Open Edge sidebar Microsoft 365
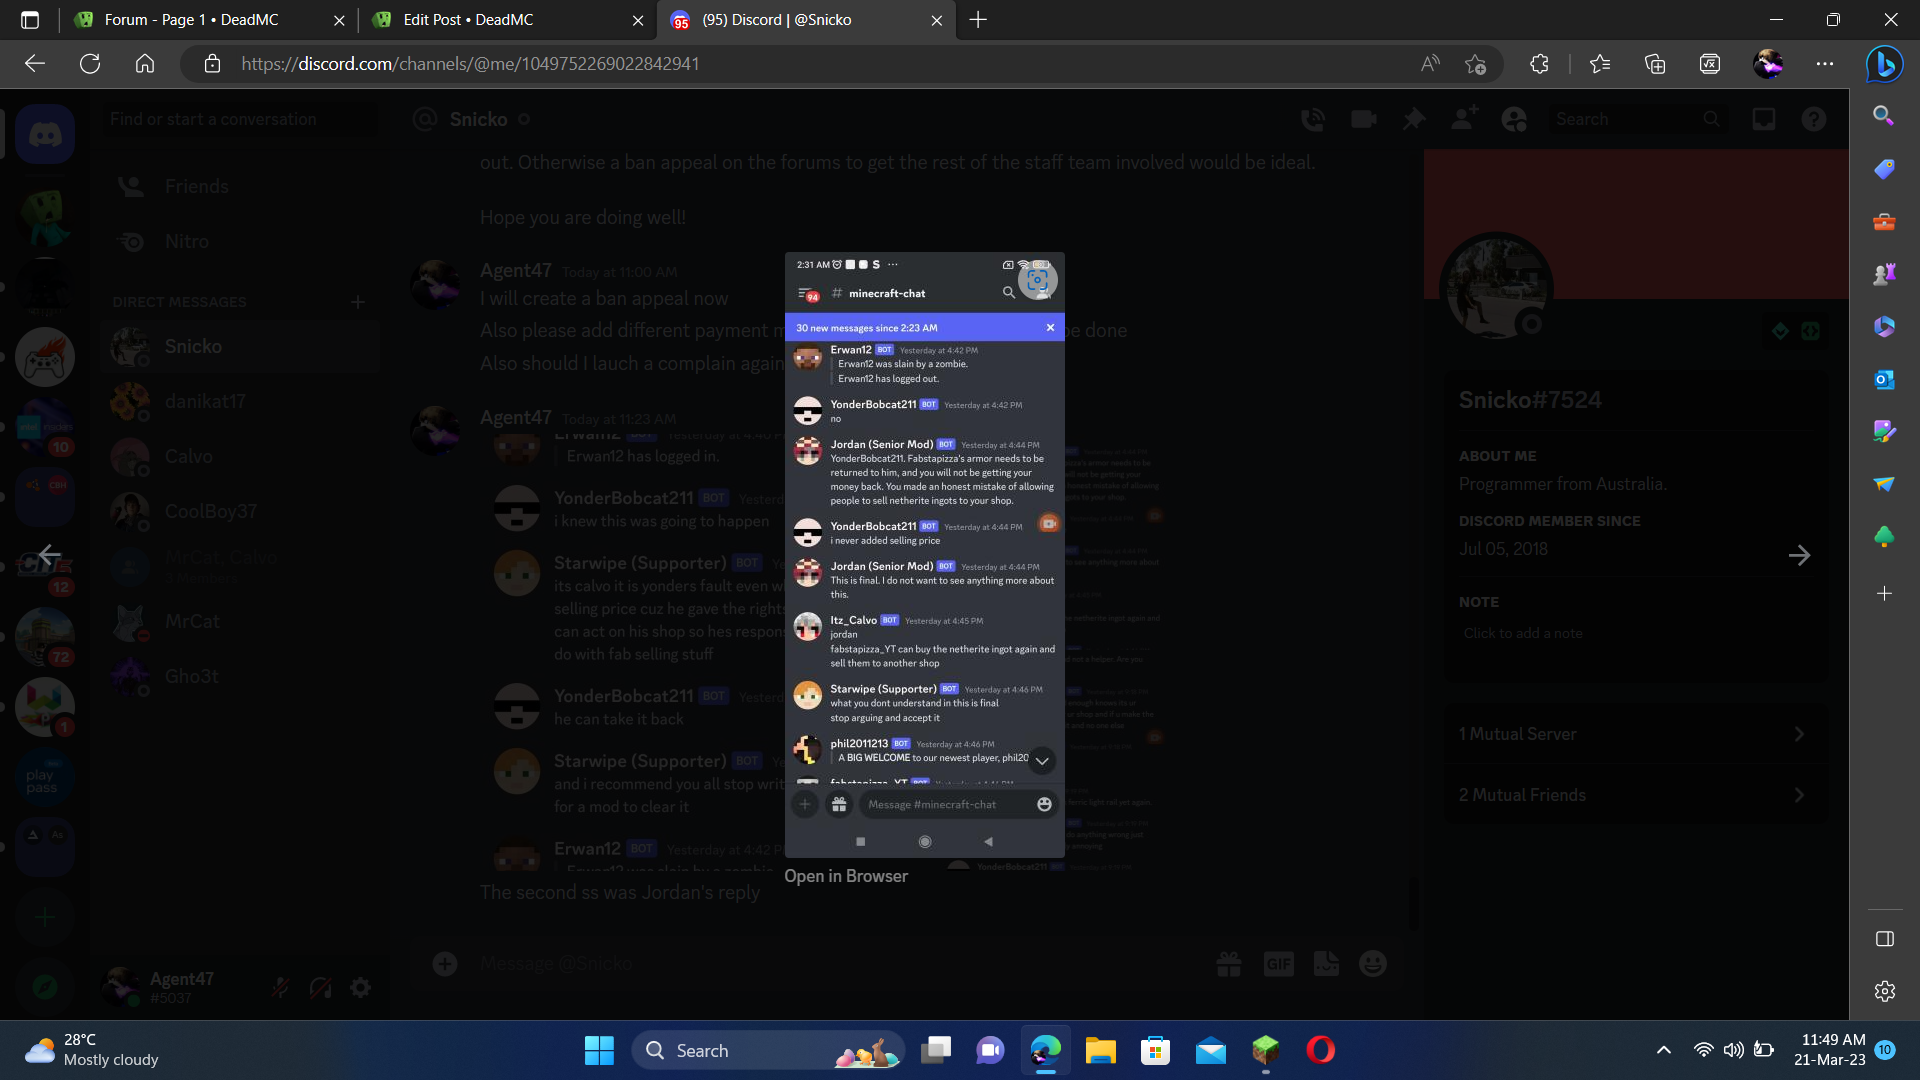This screenshot has width=1920, height=1080. (x=1884, y=327)
